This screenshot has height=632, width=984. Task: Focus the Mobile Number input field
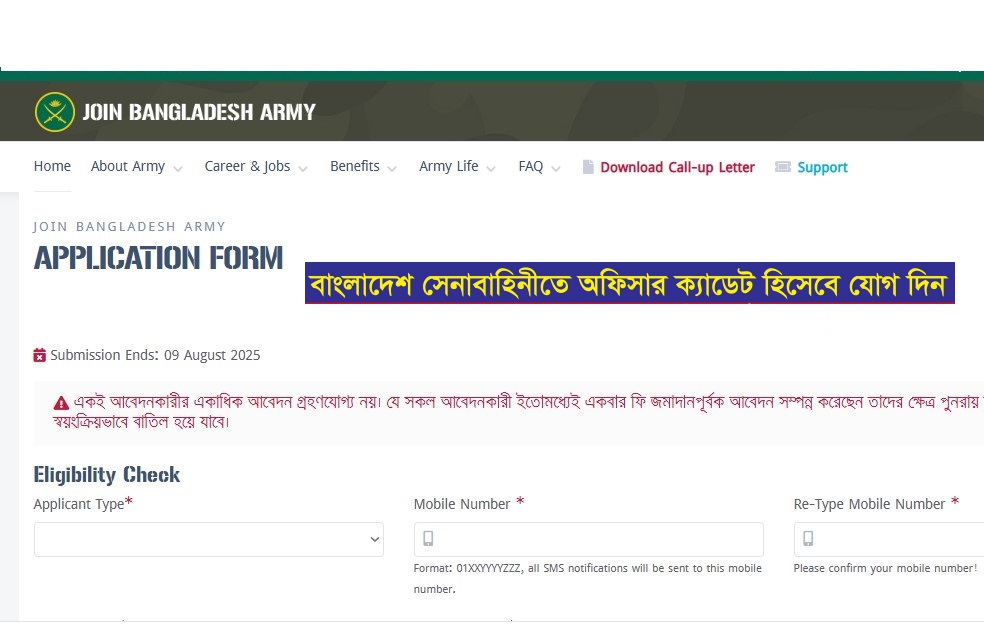[x=589, y=539]
